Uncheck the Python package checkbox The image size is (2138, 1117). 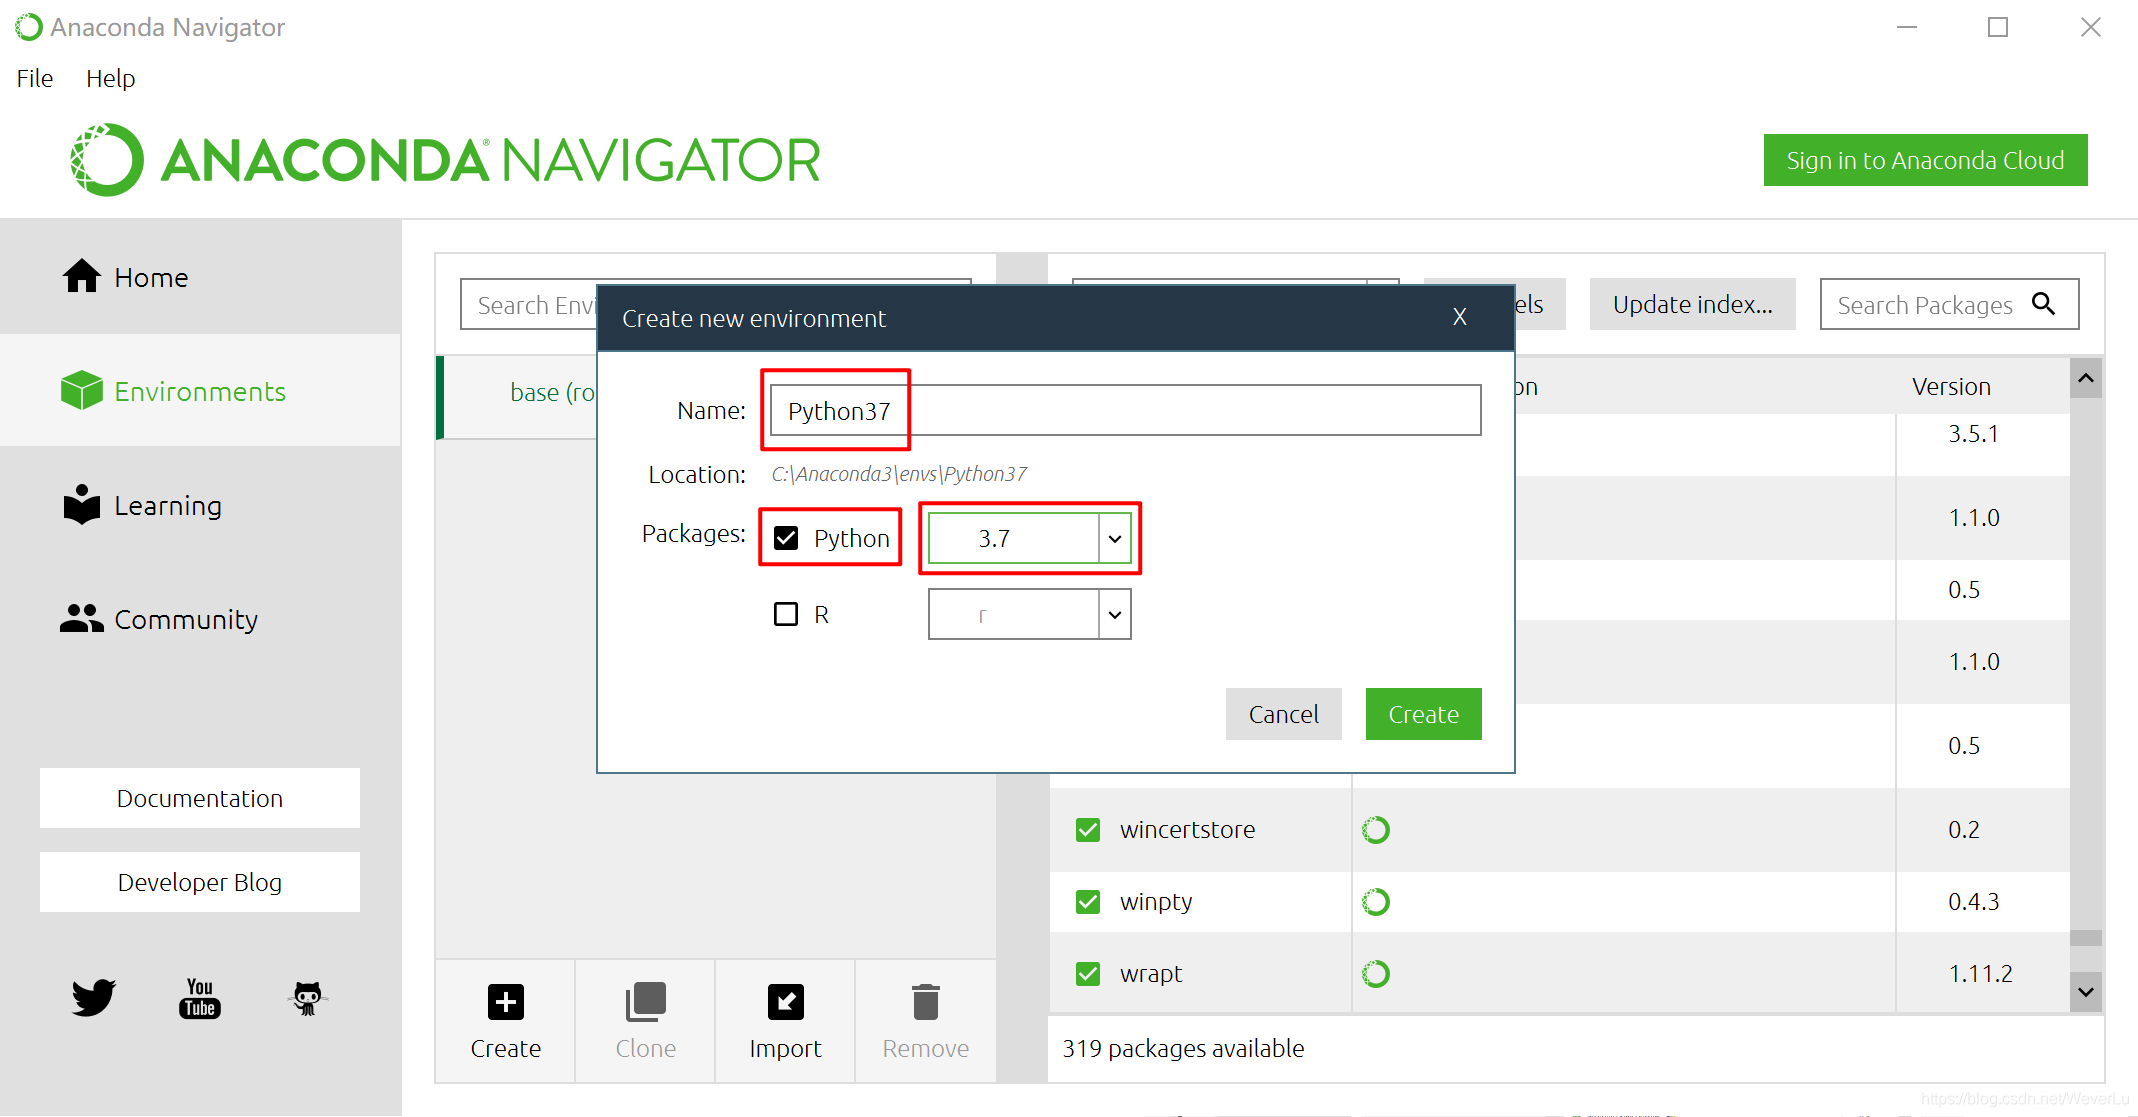[787, 538]
